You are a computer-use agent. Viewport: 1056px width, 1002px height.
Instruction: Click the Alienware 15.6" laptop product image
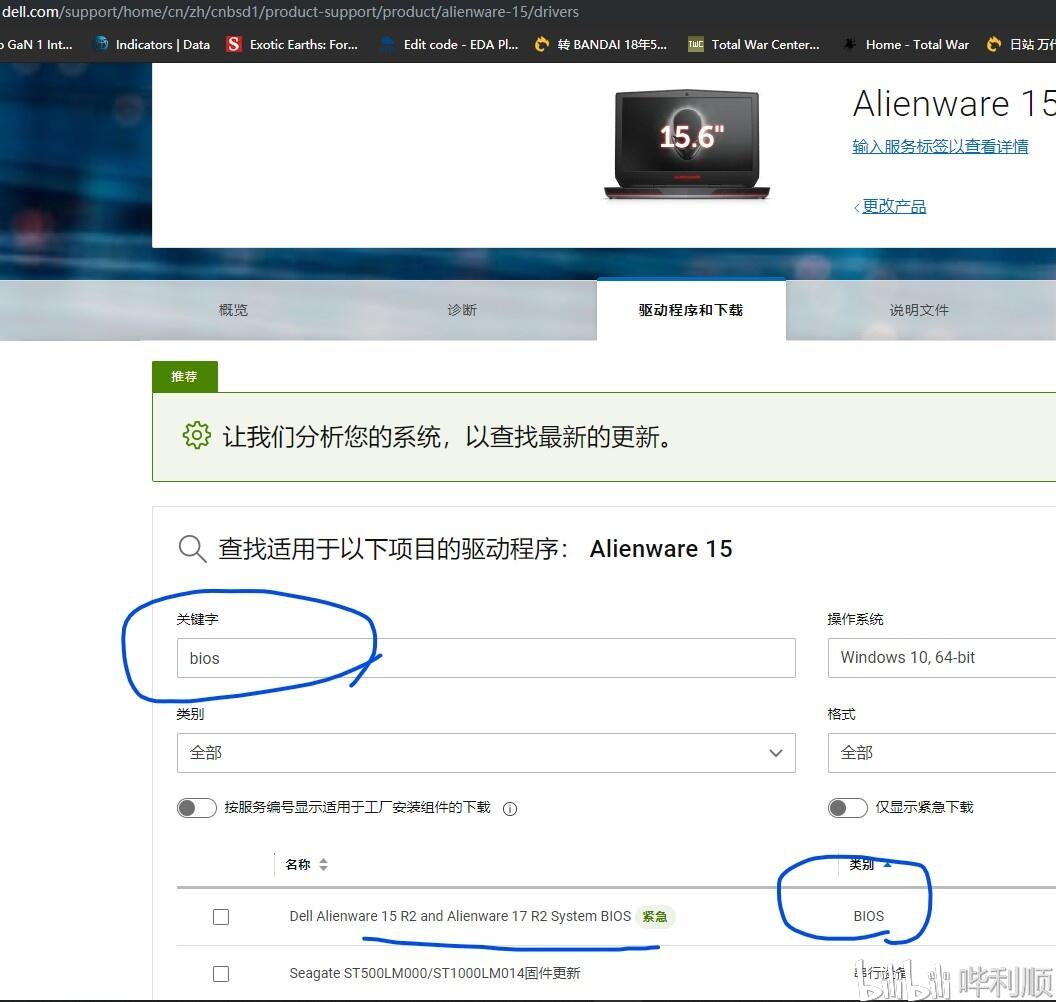[687, 145]
